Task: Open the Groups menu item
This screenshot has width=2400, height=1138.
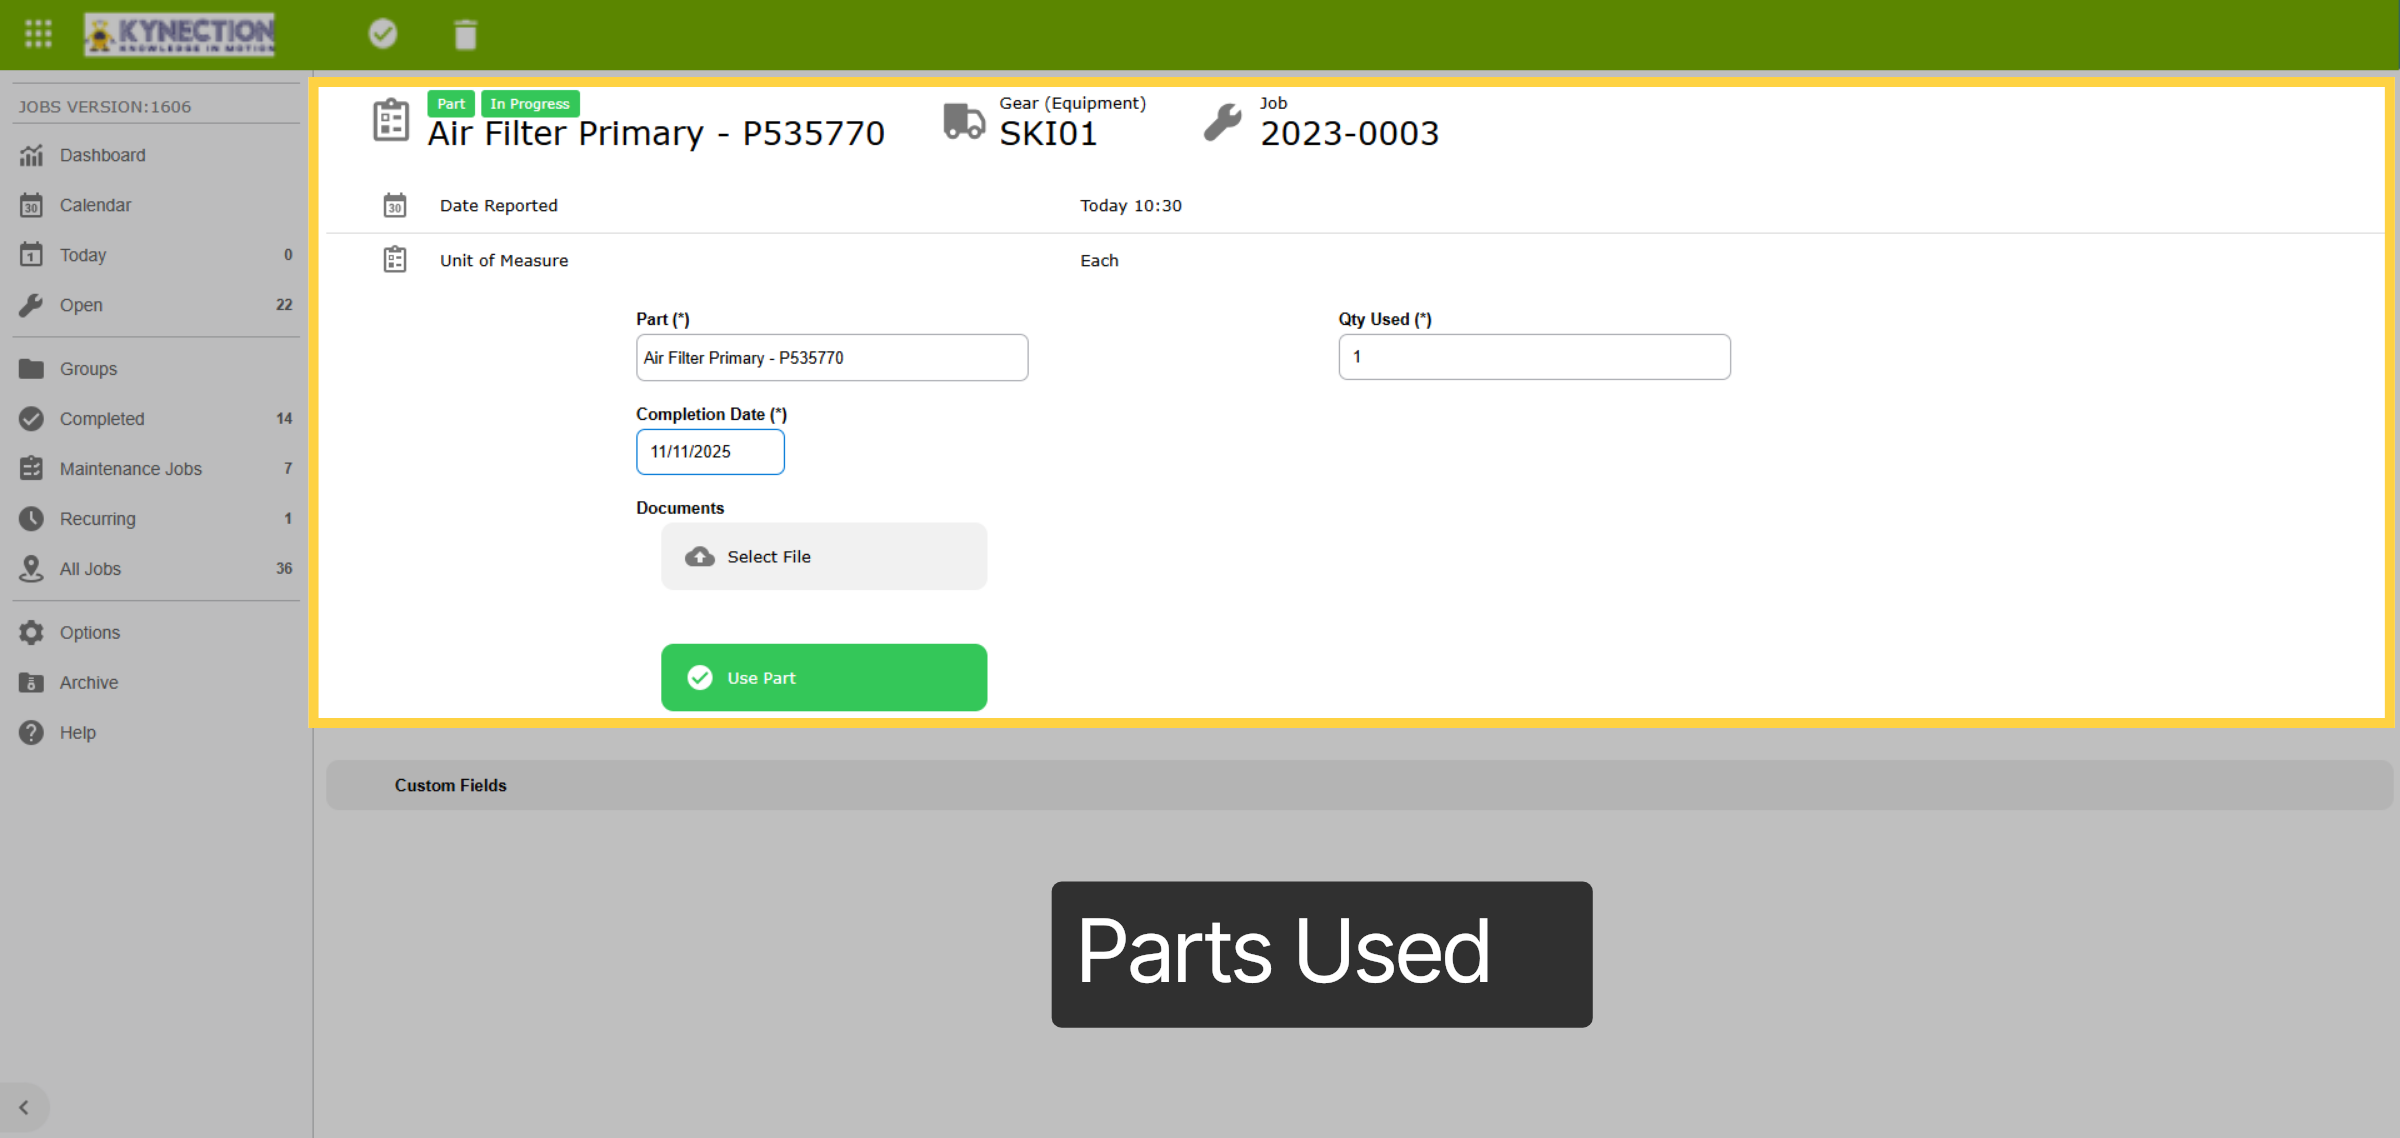Action: point(156,369)
